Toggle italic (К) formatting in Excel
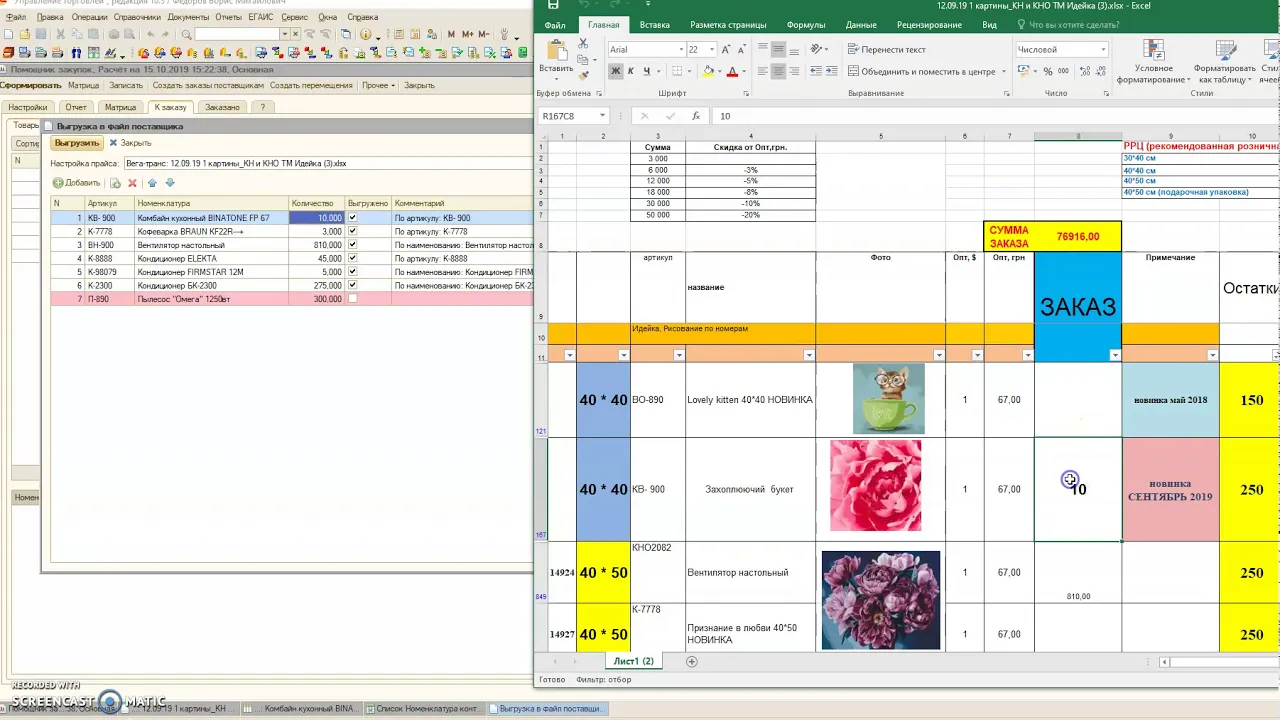The image size is (1280, 720). pyautogui.click(x=631, y=71)
